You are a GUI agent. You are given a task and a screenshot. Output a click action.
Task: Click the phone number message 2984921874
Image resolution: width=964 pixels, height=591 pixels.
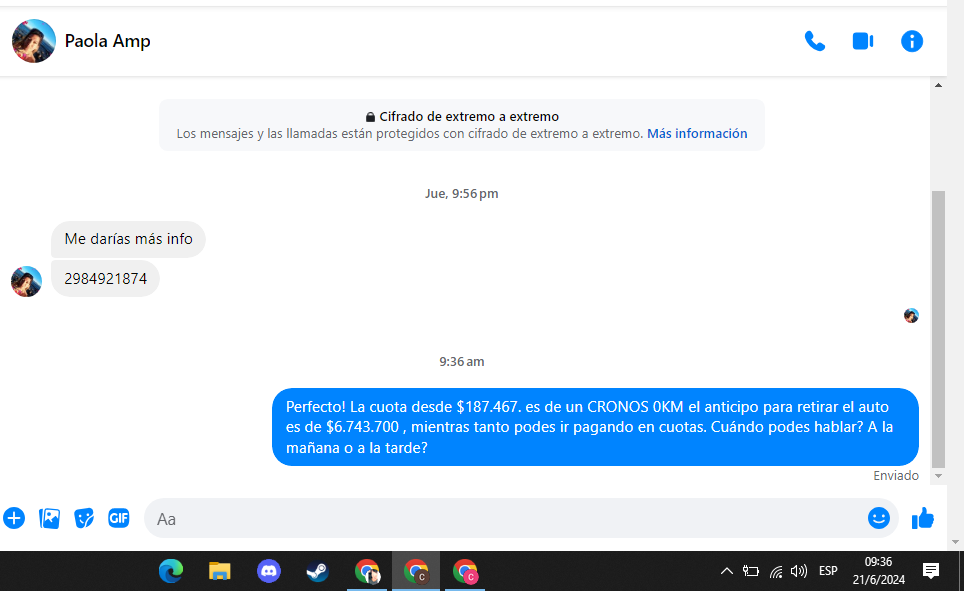105,279
